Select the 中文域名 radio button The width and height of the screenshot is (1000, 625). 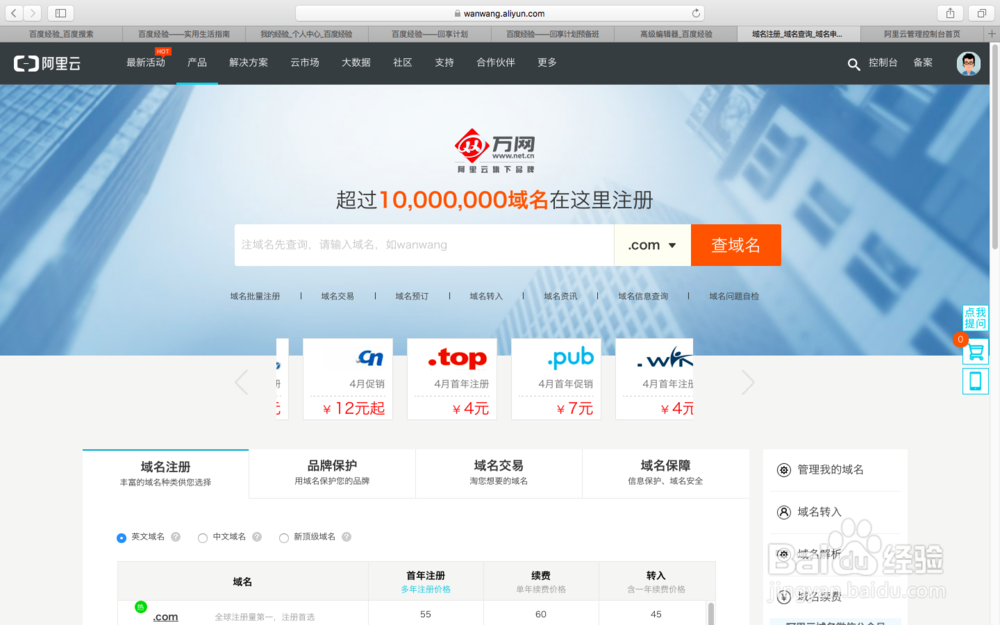coord(202,538)
